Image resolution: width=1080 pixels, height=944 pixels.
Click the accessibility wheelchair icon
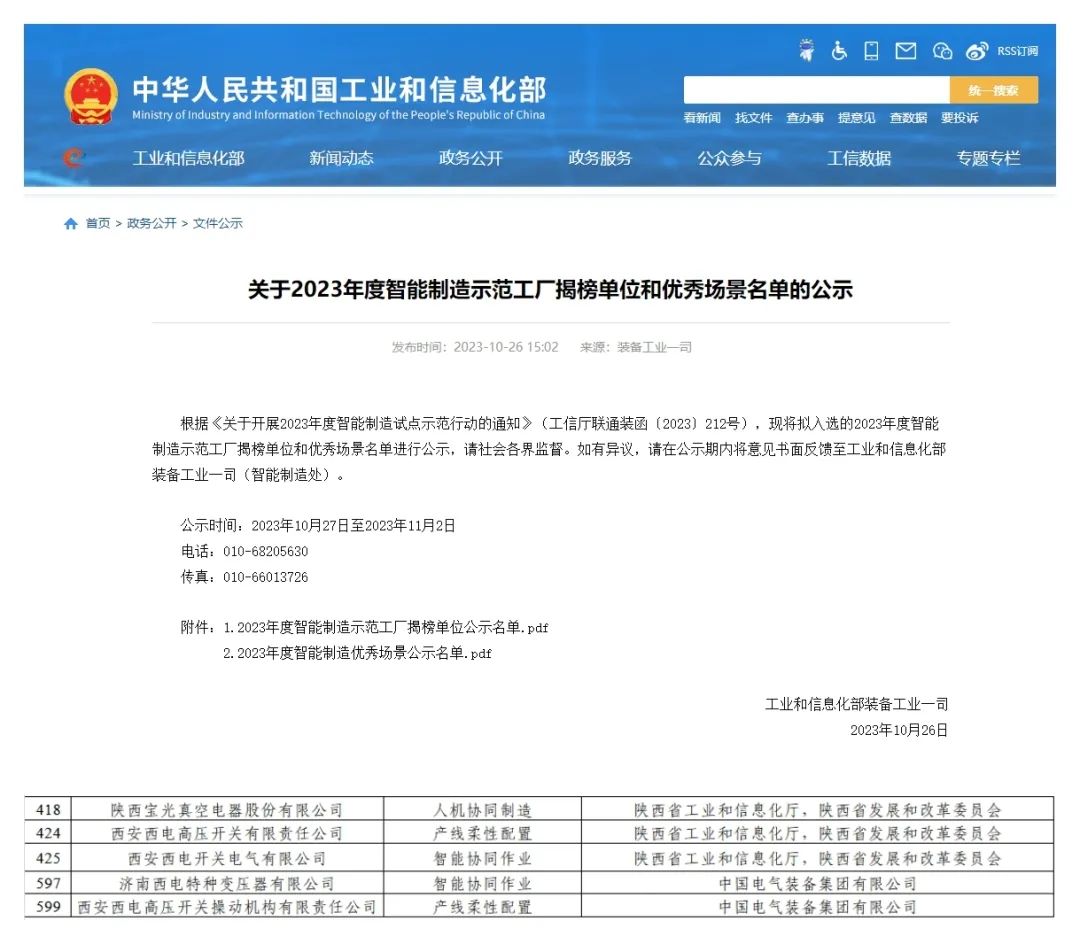pos(839,51)
